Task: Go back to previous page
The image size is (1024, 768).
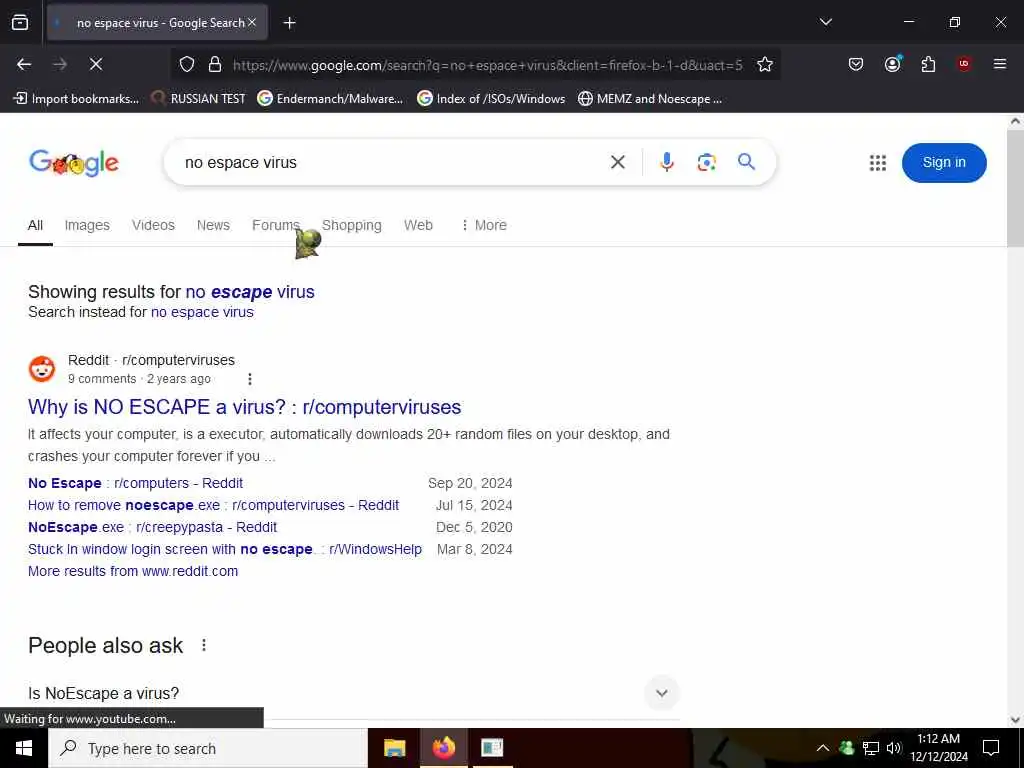Action: (24, 64)
